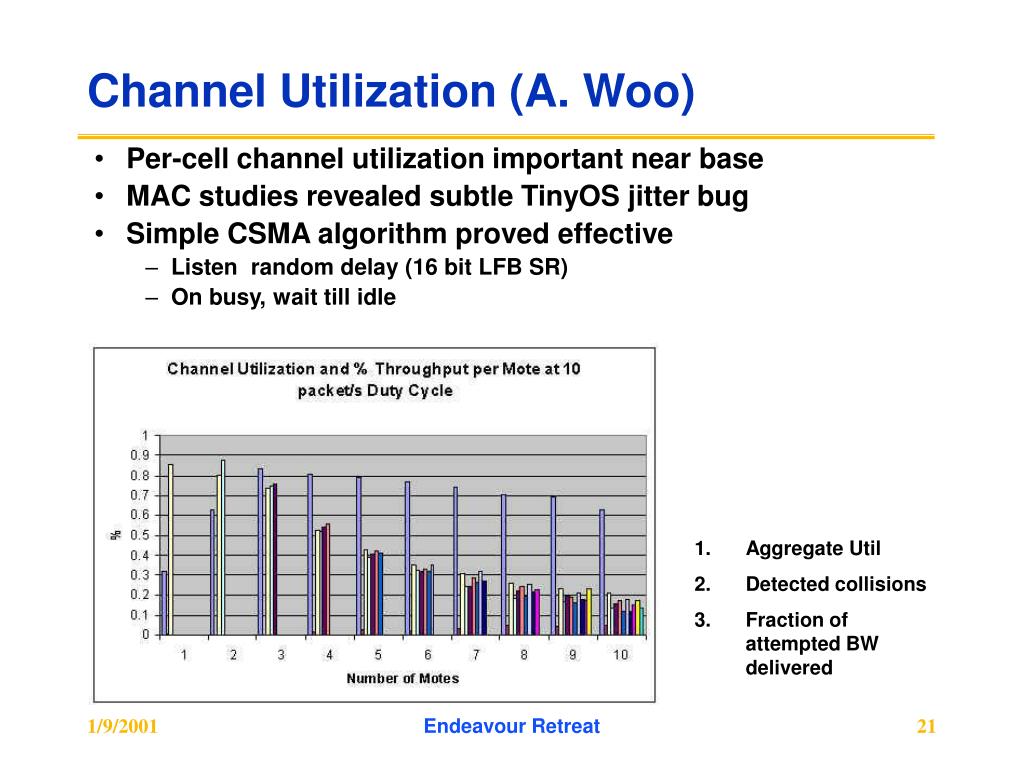The height and width of the screenshot is (768, 1024).
Task: Click sub-bullet 'On busy, wait till idle'
Action: tap(283, 297)
